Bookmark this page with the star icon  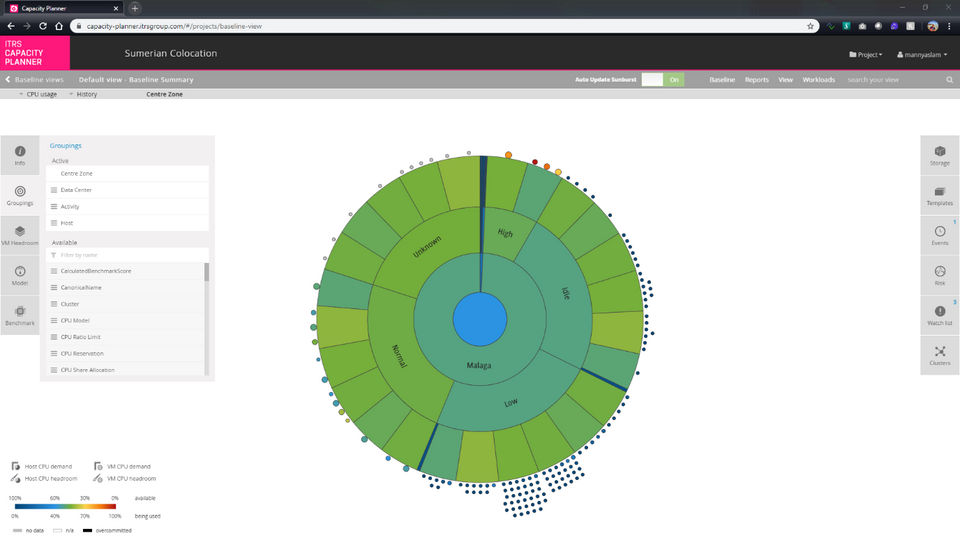tap(810, 26)
